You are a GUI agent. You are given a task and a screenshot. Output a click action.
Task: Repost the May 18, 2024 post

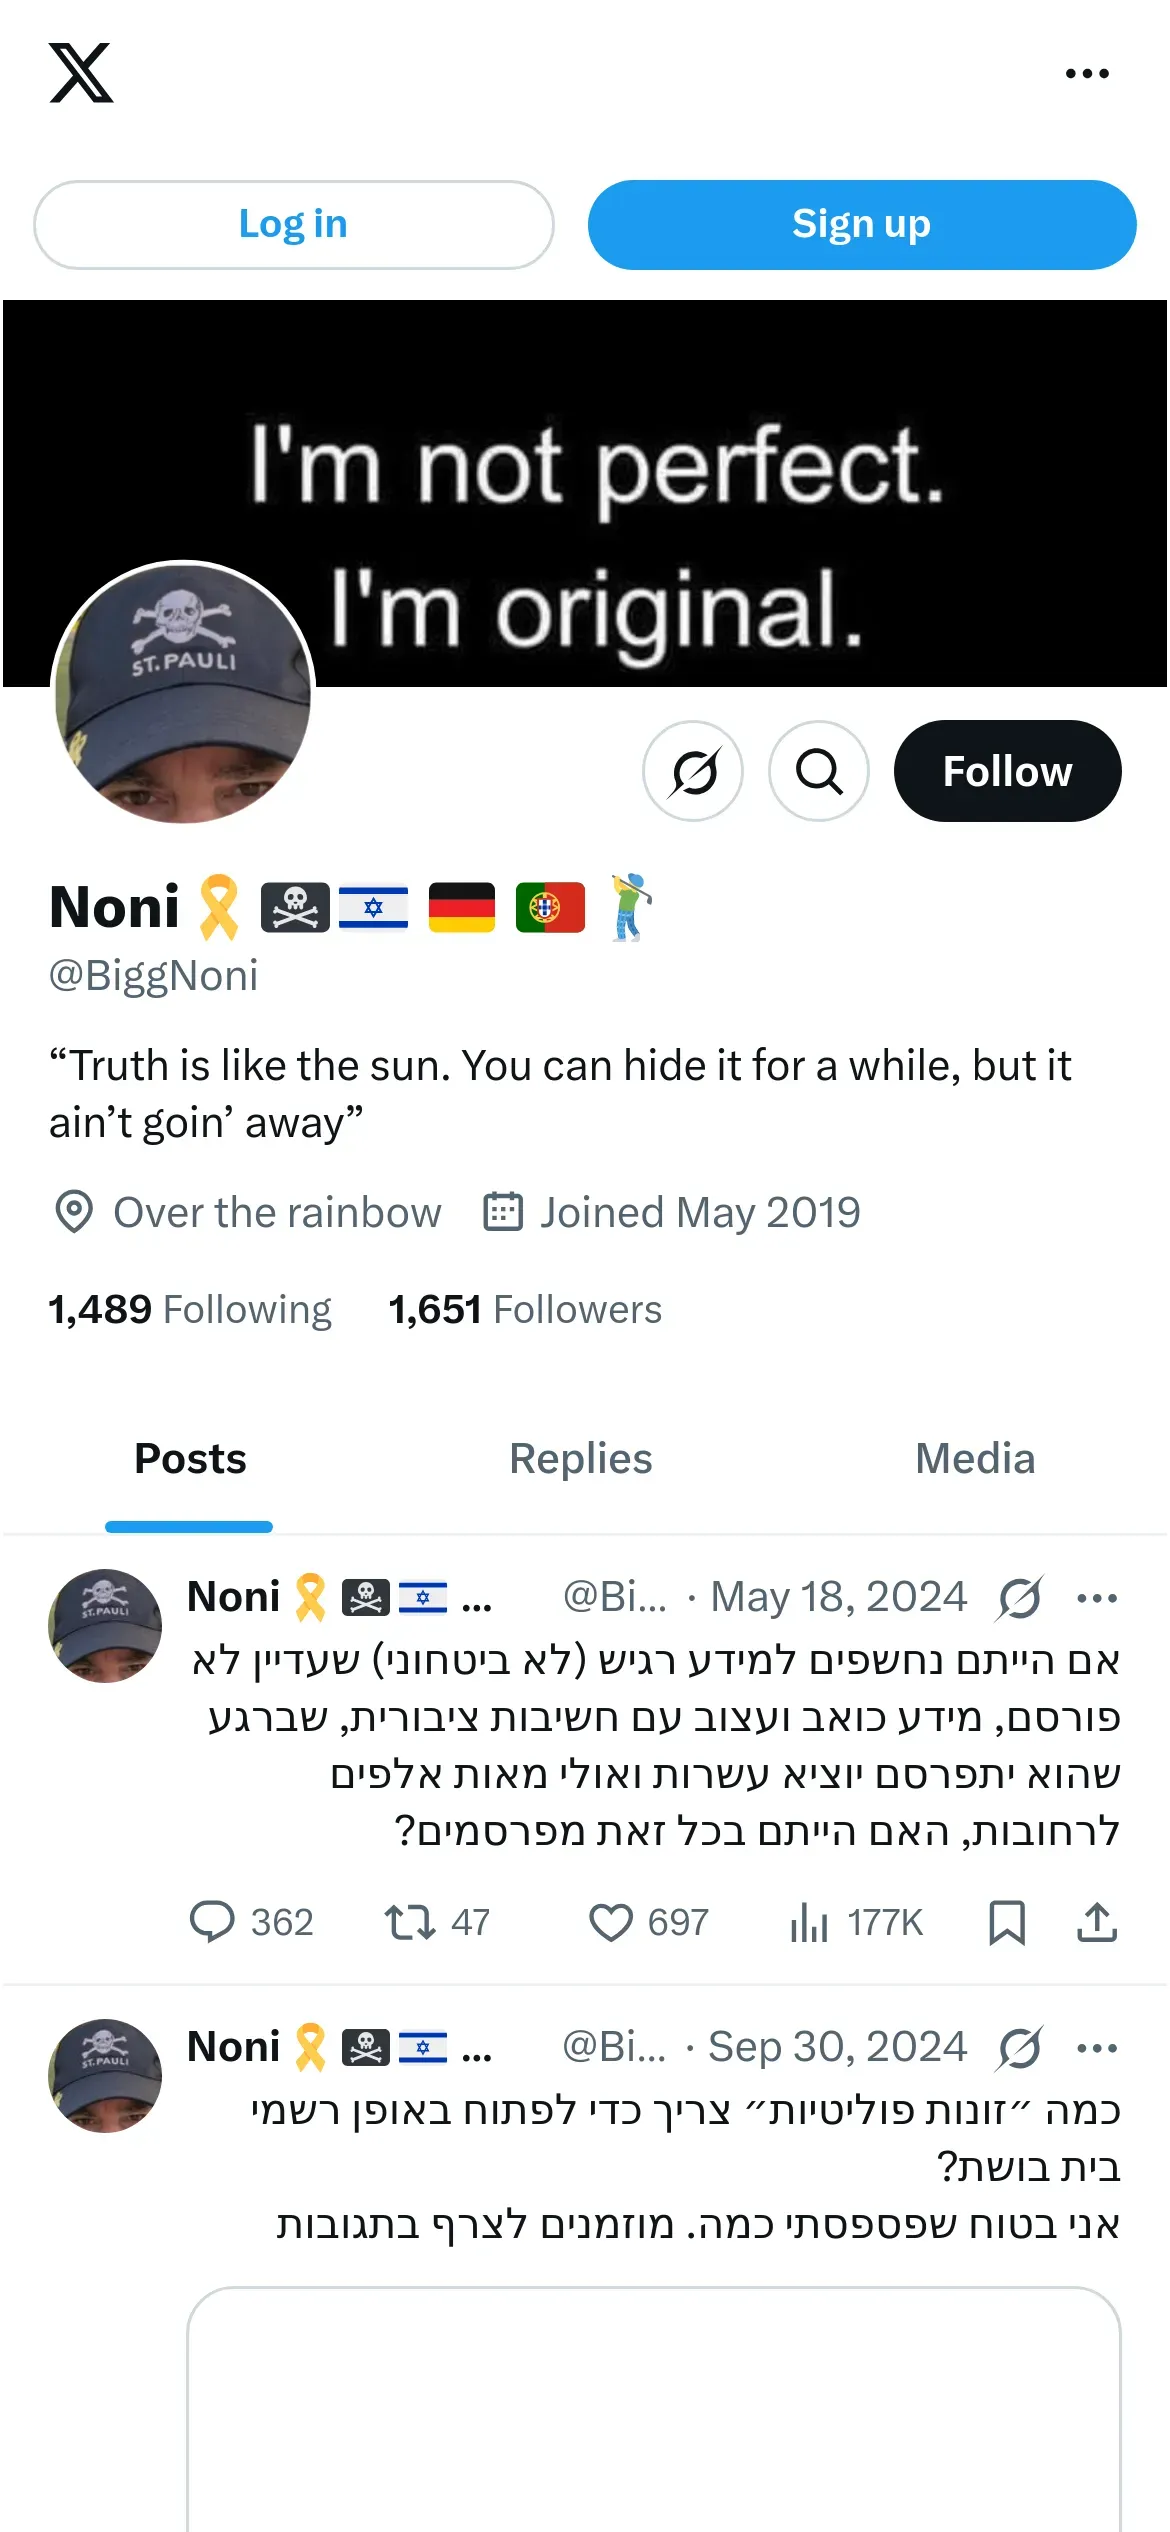click(410, 1922)
